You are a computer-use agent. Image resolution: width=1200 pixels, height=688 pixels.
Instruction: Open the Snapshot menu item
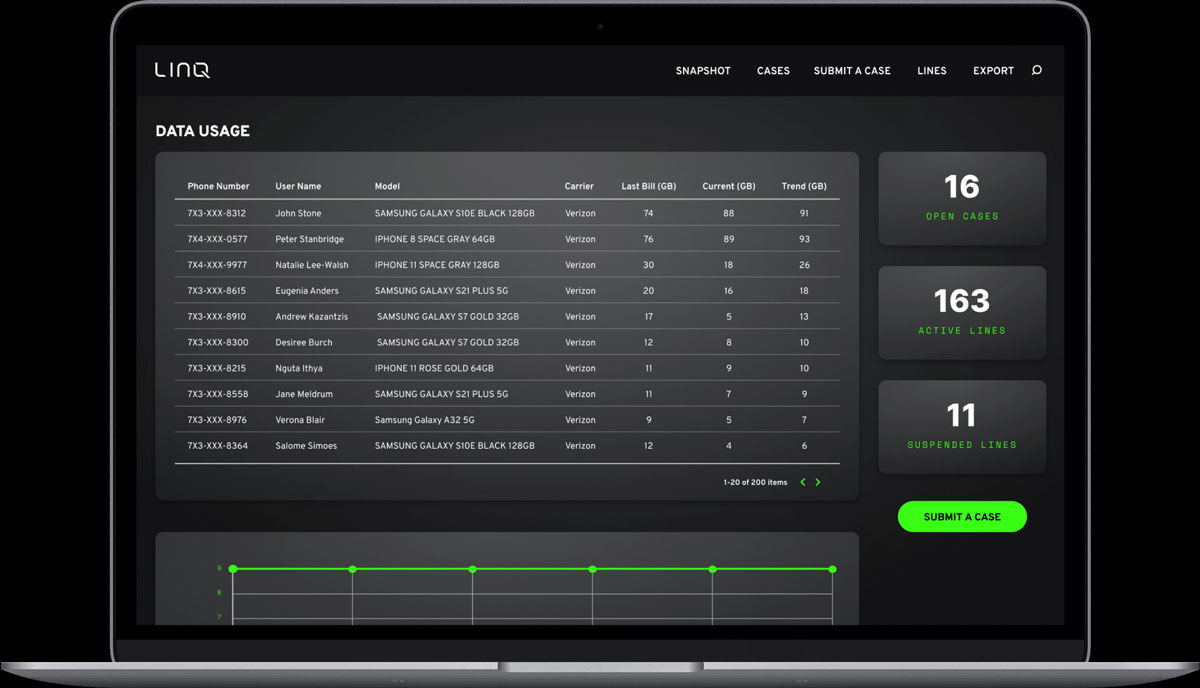point(702,71)
